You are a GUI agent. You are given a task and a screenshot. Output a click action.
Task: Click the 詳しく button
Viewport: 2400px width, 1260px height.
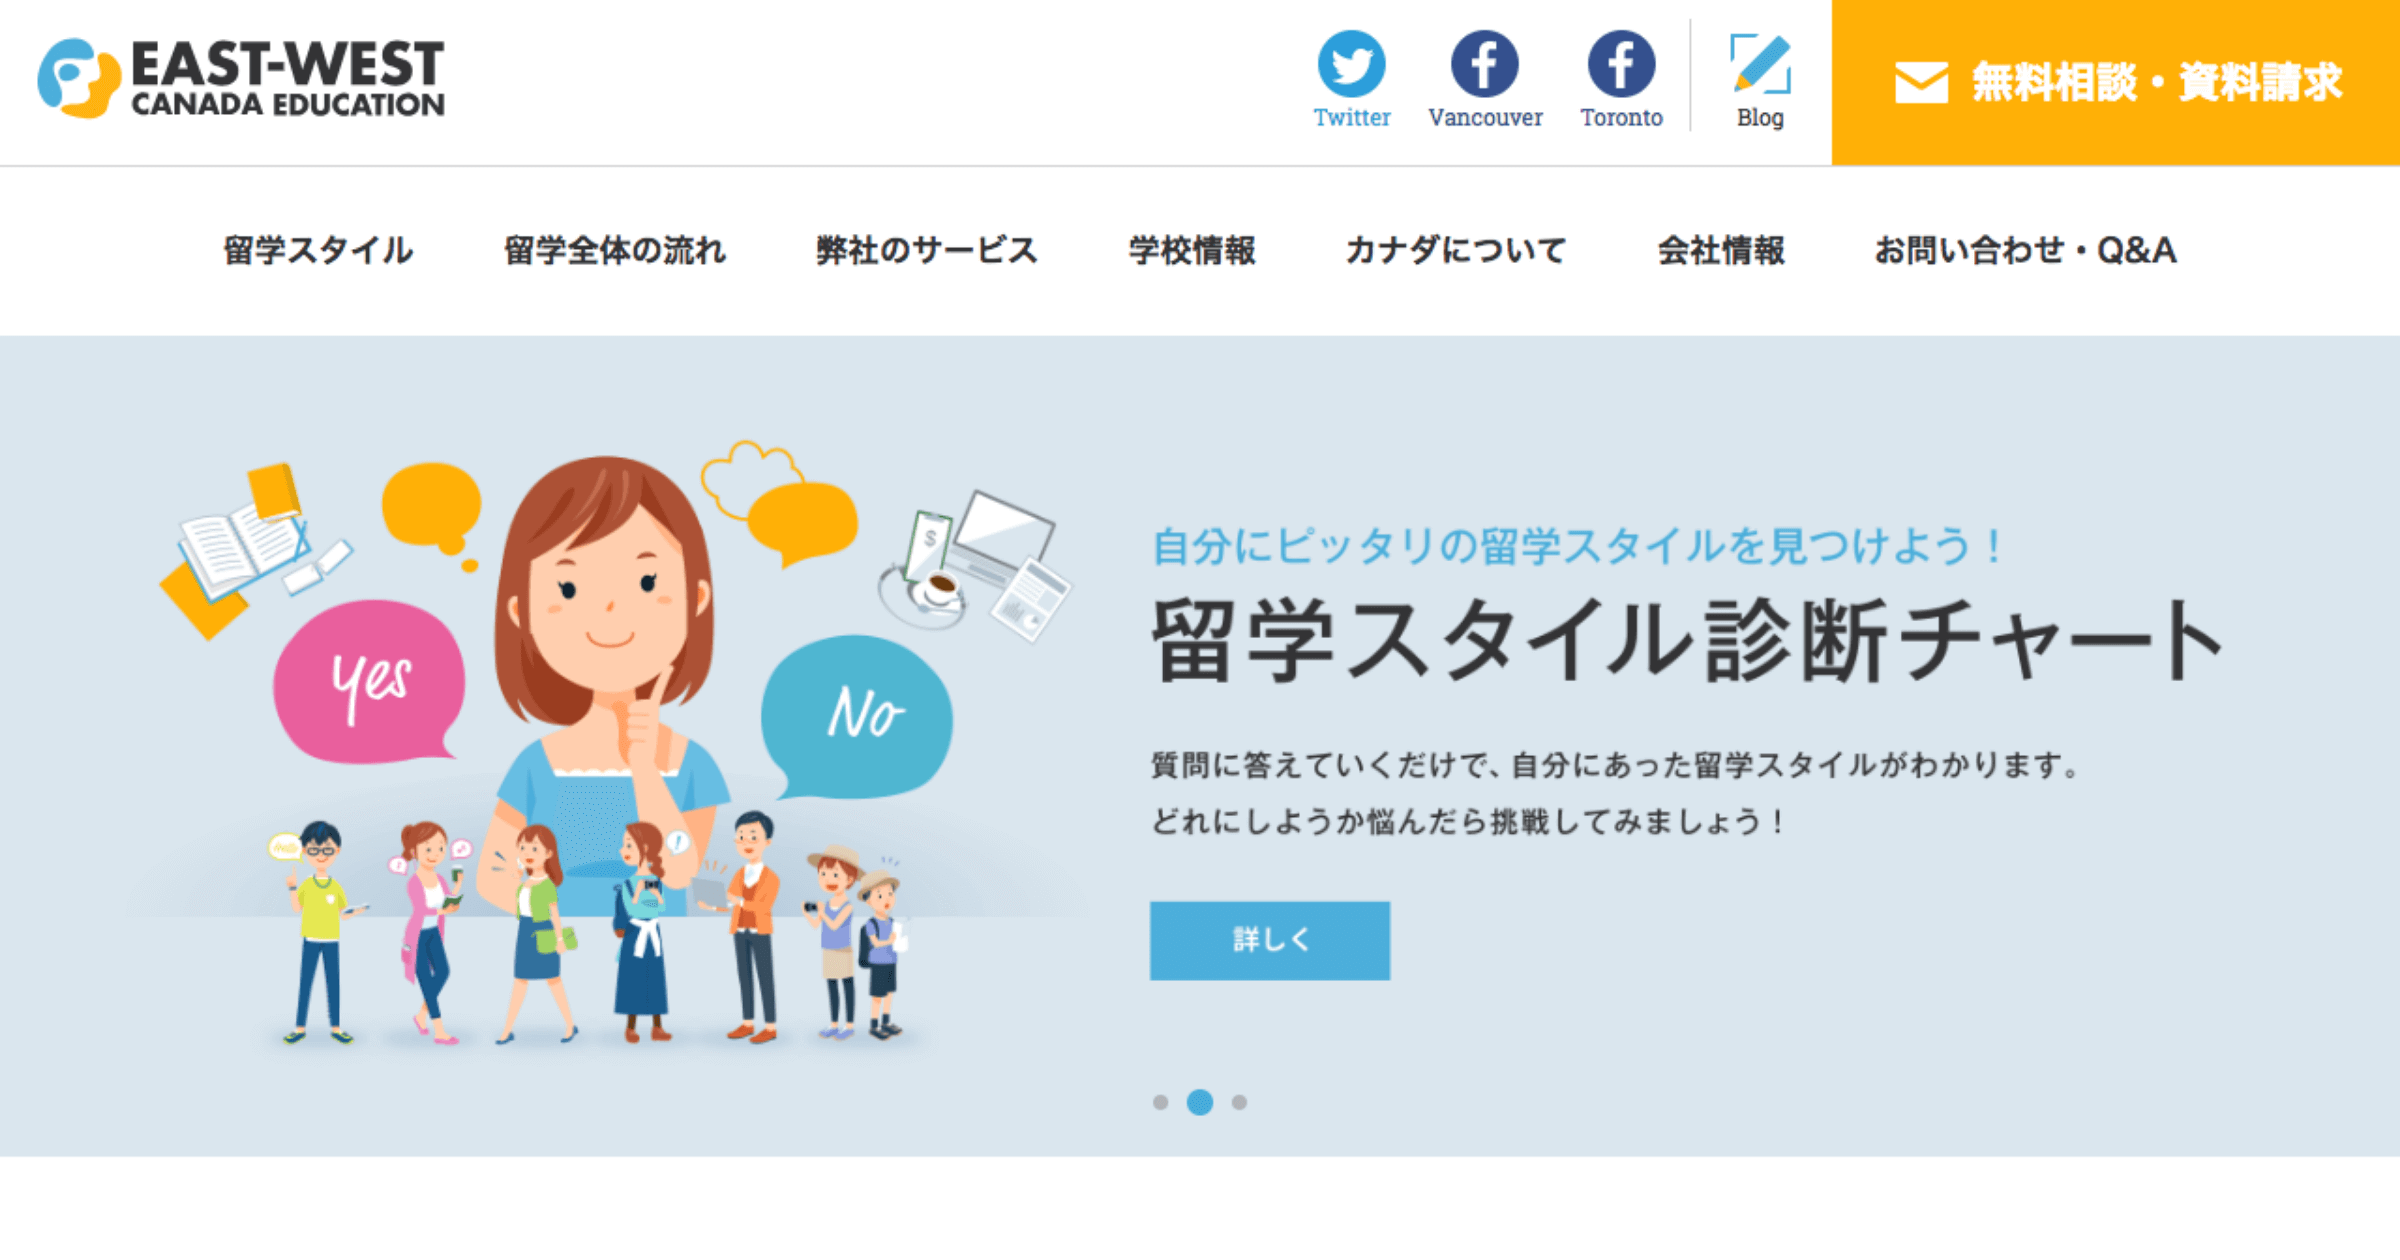1270,940
